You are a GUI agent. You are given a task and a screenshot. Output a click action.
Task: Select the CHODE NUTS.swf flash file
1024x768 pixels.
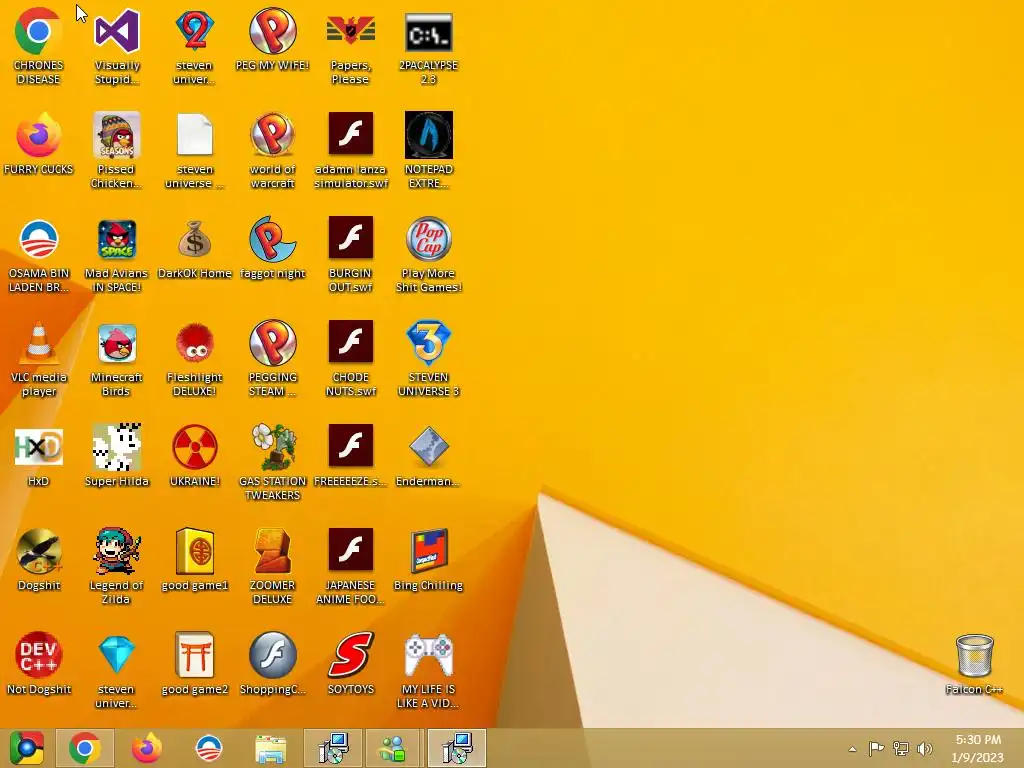(x=351, y=359)
